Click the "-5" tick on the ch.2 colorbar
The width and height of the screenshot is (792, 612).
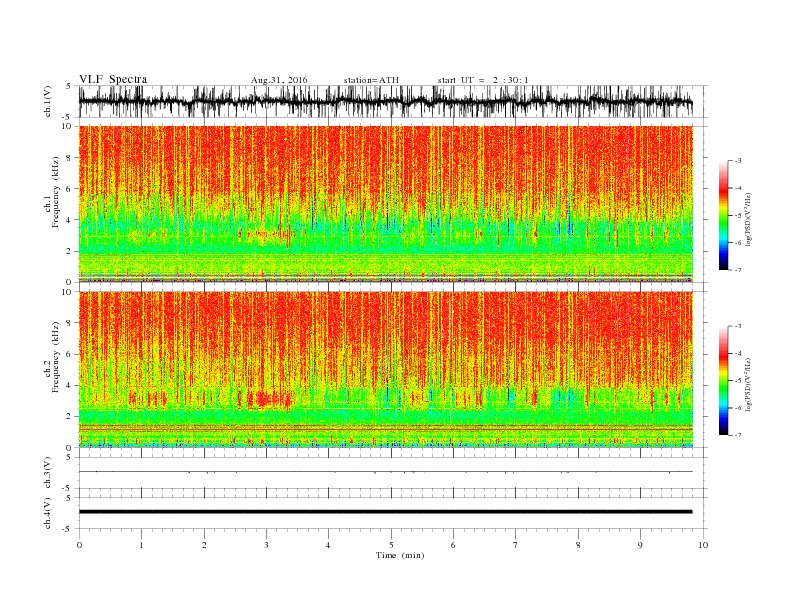coord(737,381)
